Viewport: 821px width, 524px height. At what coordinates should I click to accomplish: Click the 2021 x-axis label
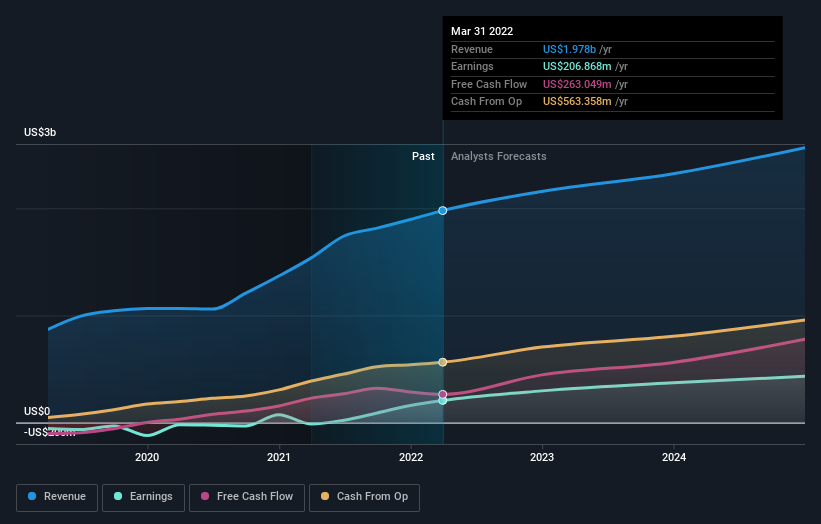click(279, 458)
